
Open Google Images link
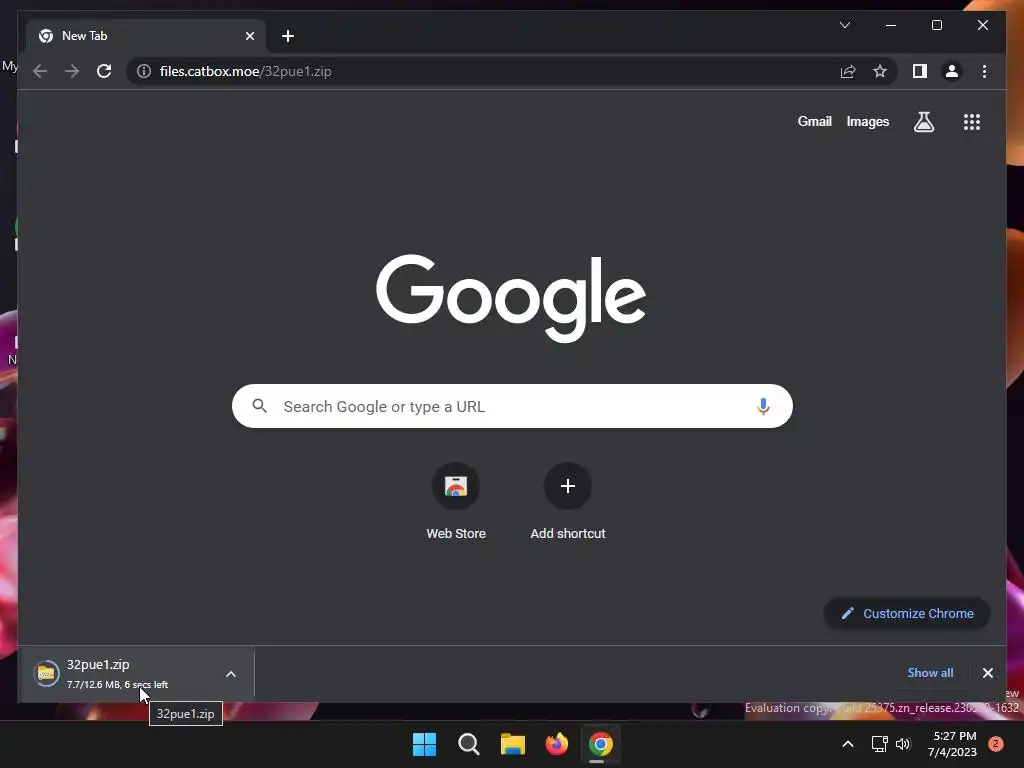(867, 121)
